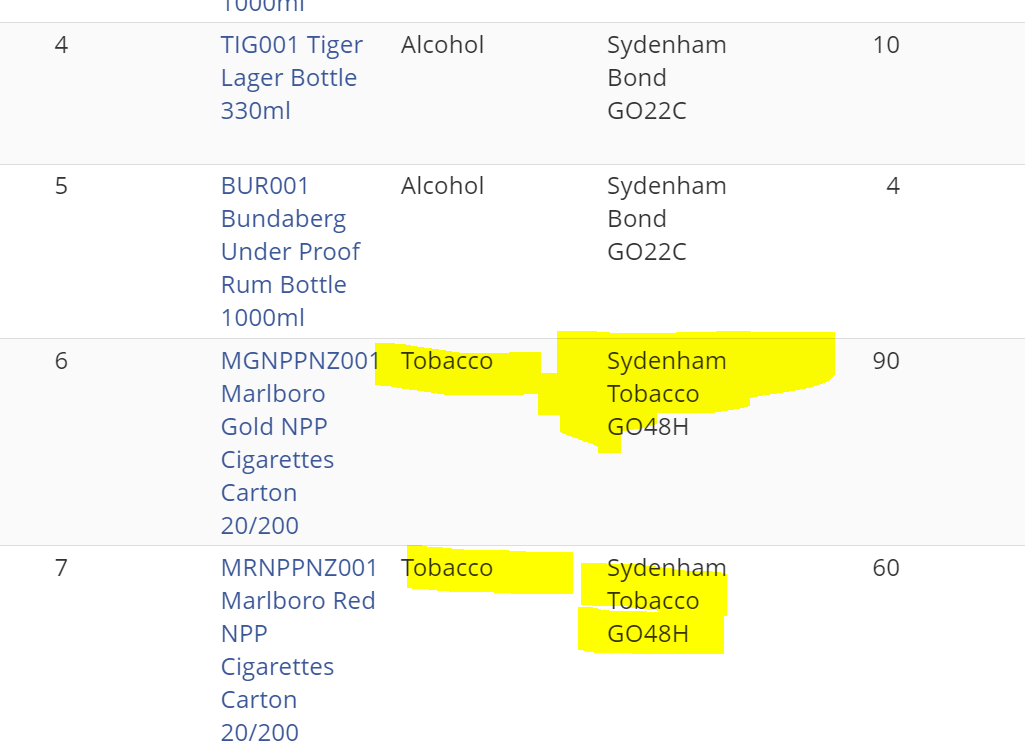Viewport: 1025px width, 751px height.
Task: Click quantity 10 in Tiger Lager row
Action: [x=886, y=45]
